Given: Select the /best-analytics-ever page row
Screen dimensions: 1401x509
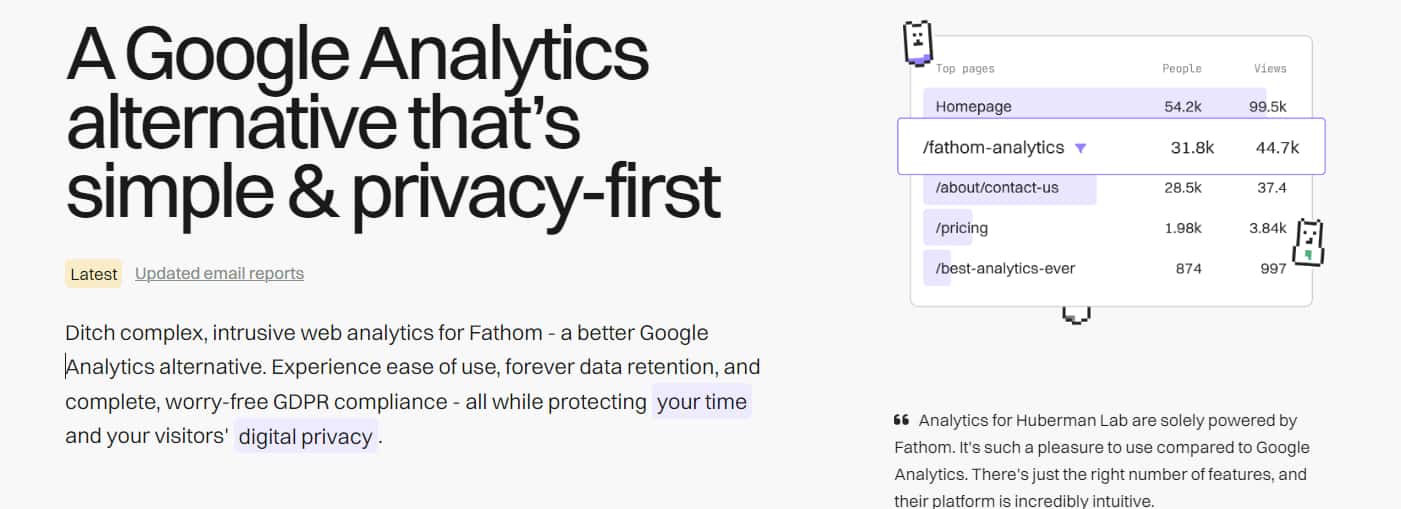Looking at the screenshot, I should [1111, 268].
